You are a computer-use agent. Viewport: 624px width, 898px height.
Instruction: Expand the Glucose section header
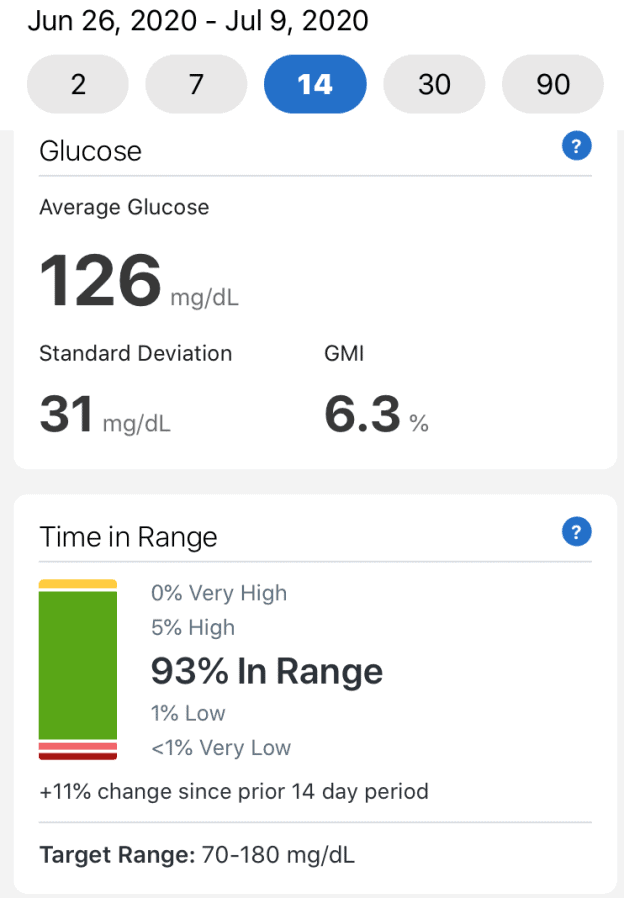click(88, 149)
